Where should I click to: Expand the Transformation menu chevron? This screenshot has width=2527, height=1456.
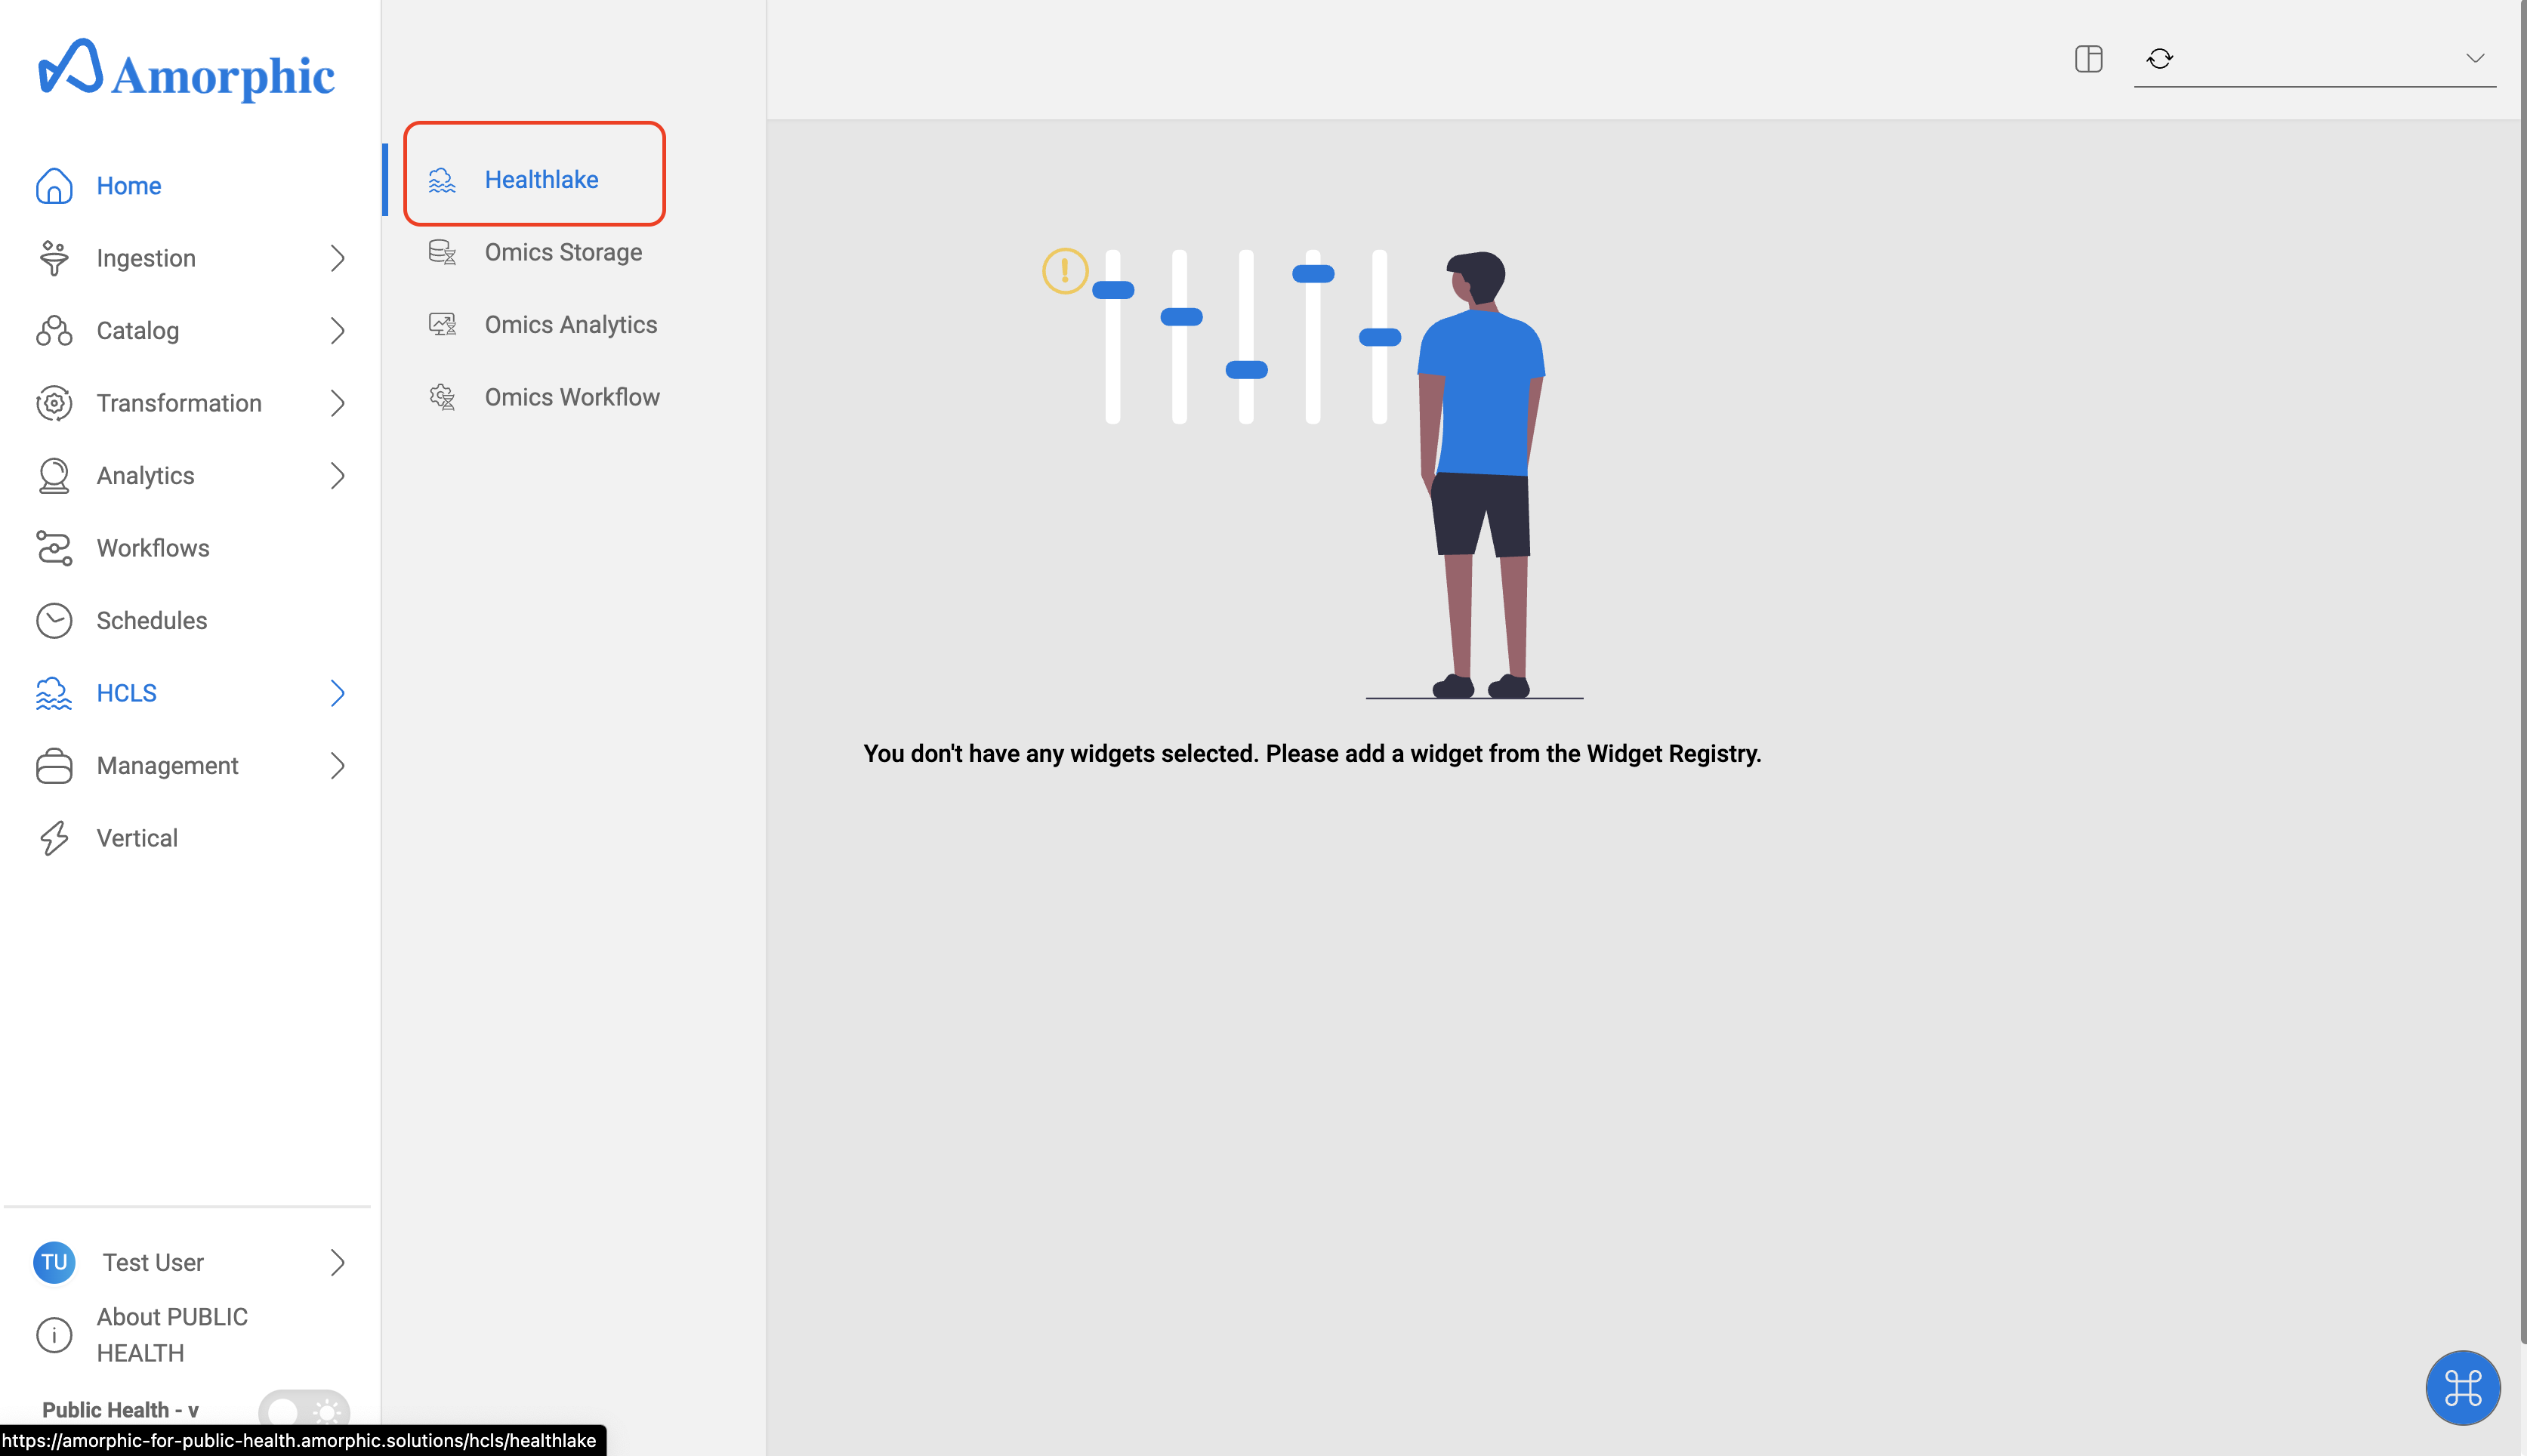[x=337, y=403]
